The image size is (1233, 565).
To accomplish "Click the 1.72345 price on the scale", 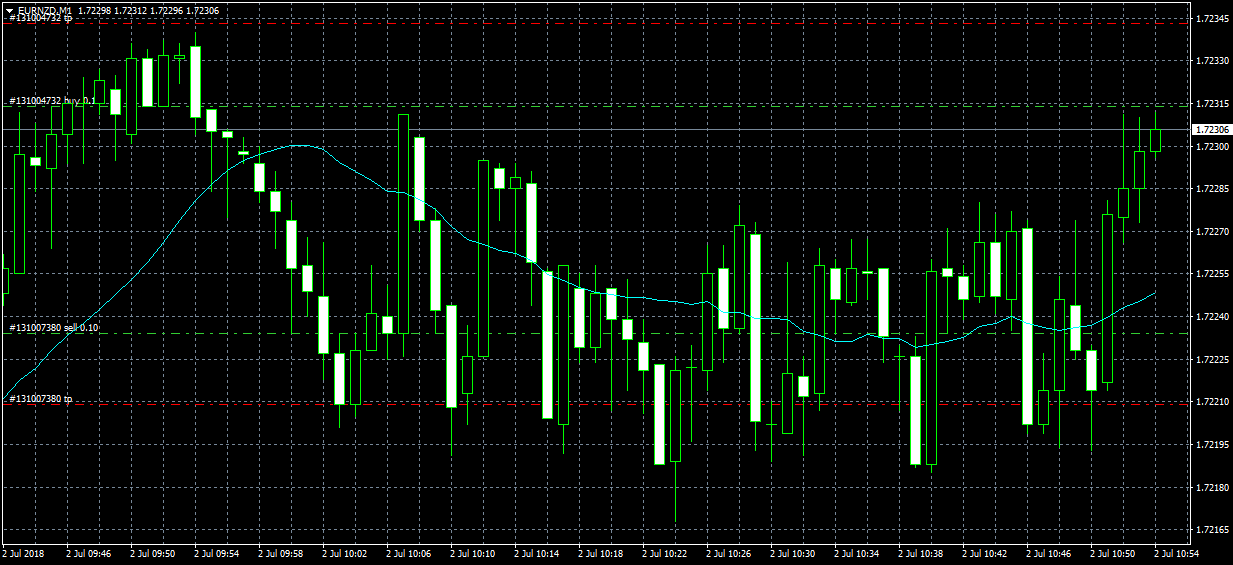I will click(x=1211, y=18).
